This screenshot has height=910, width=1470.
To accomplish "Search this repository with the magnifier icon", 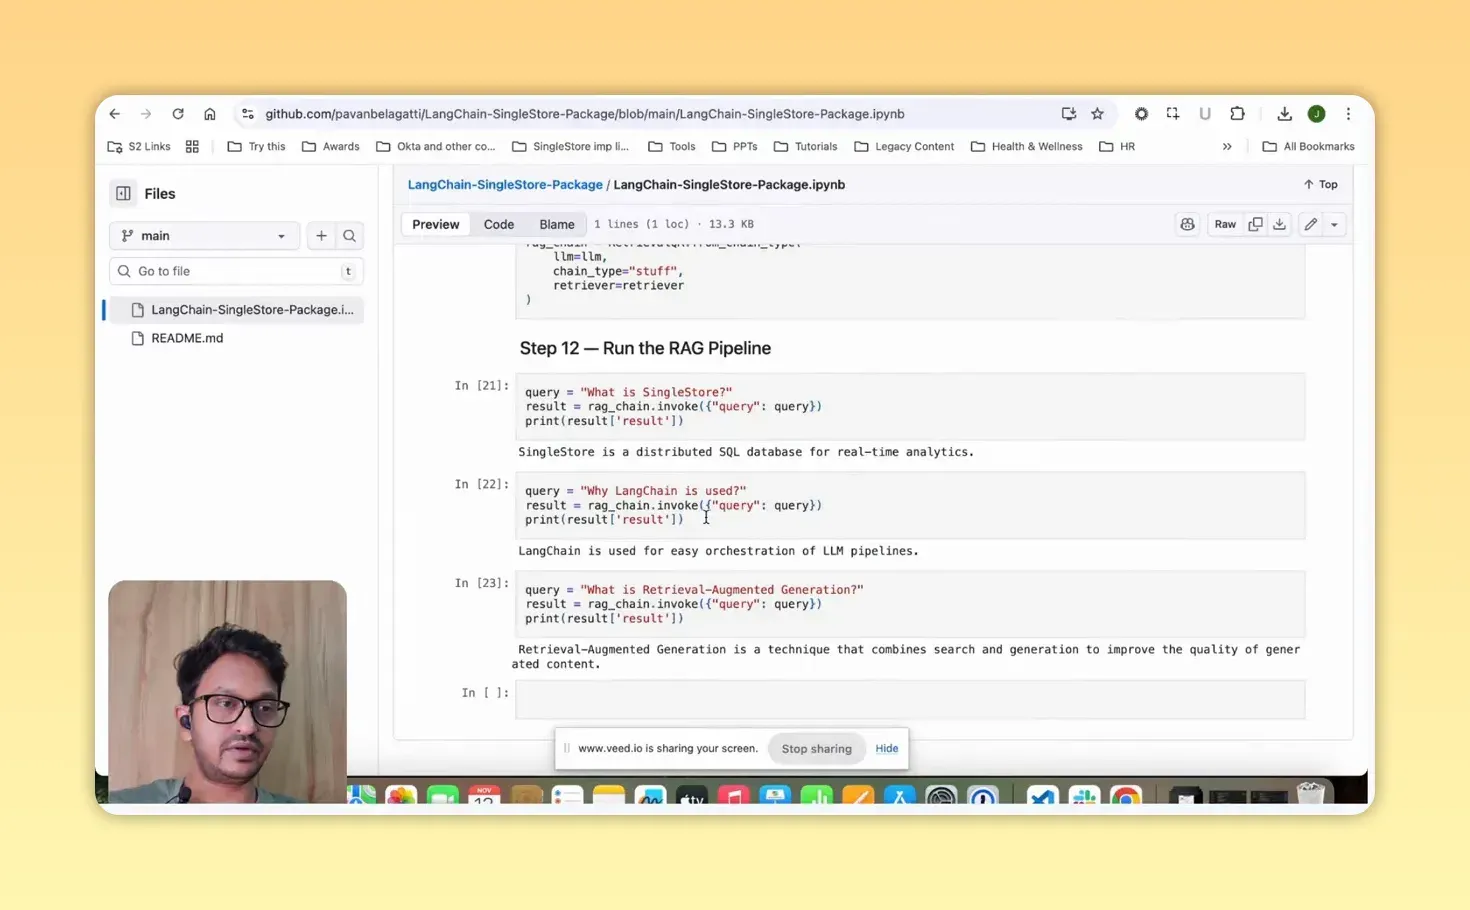I will coord(350,236).
